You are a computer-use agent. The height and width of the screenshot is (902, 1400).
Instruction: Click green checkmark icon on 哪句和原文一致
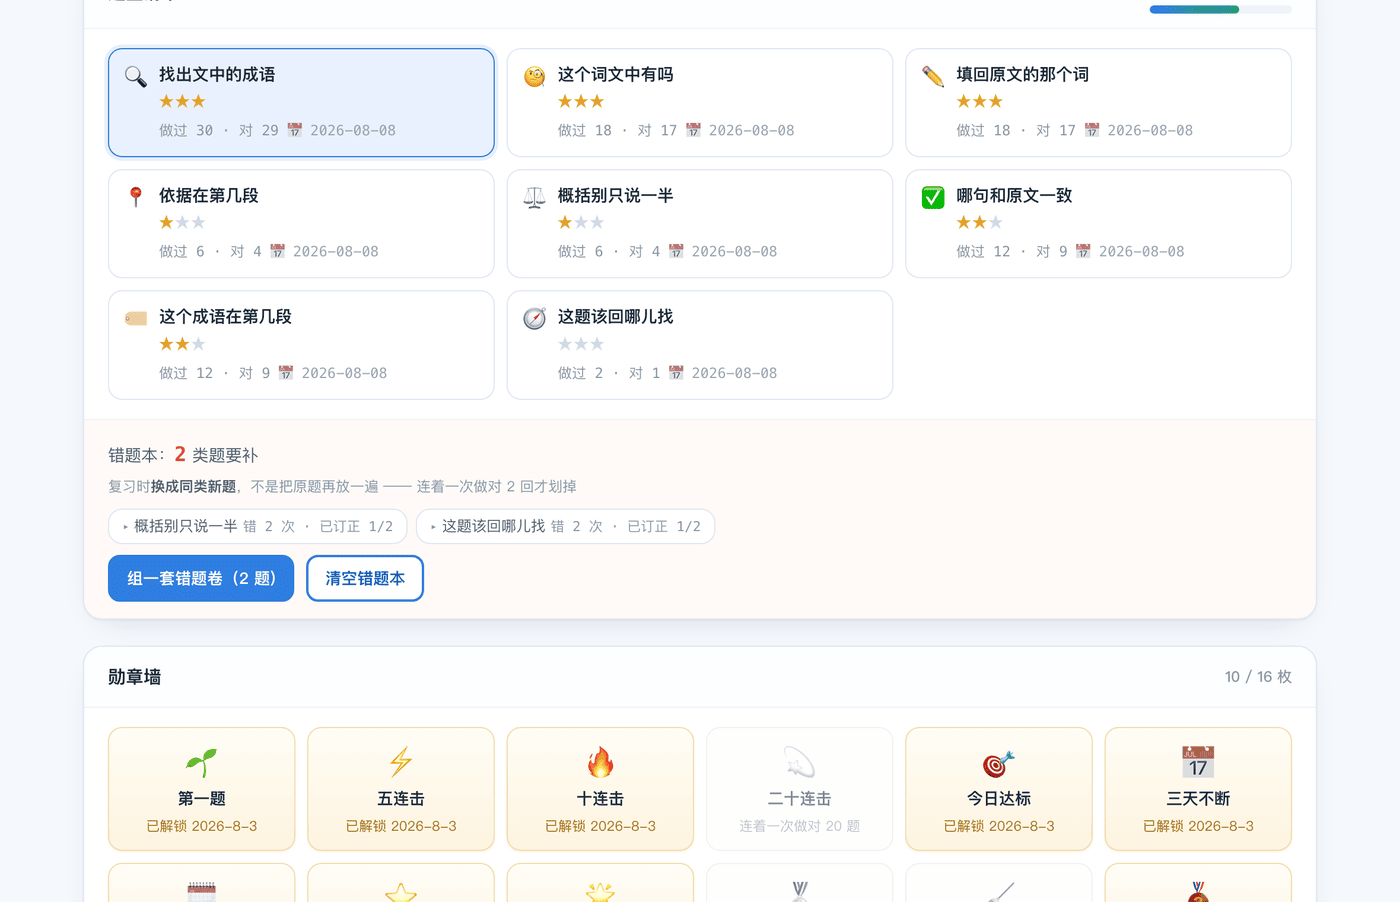pyautogui.click(x=933, y=197)
